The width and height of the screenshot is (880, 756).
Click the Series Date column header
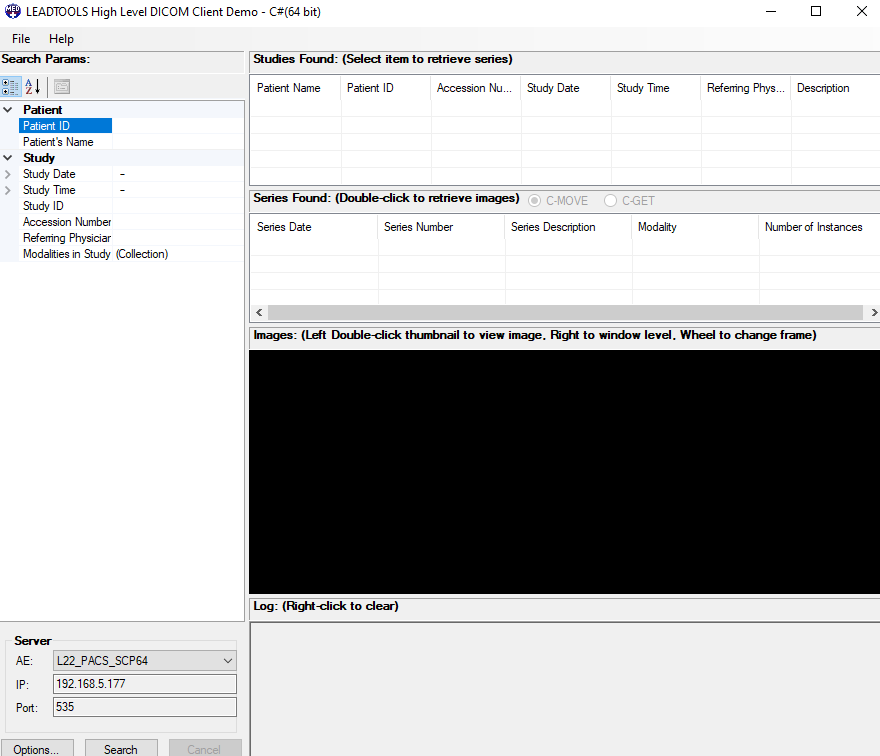pos(314,227)
